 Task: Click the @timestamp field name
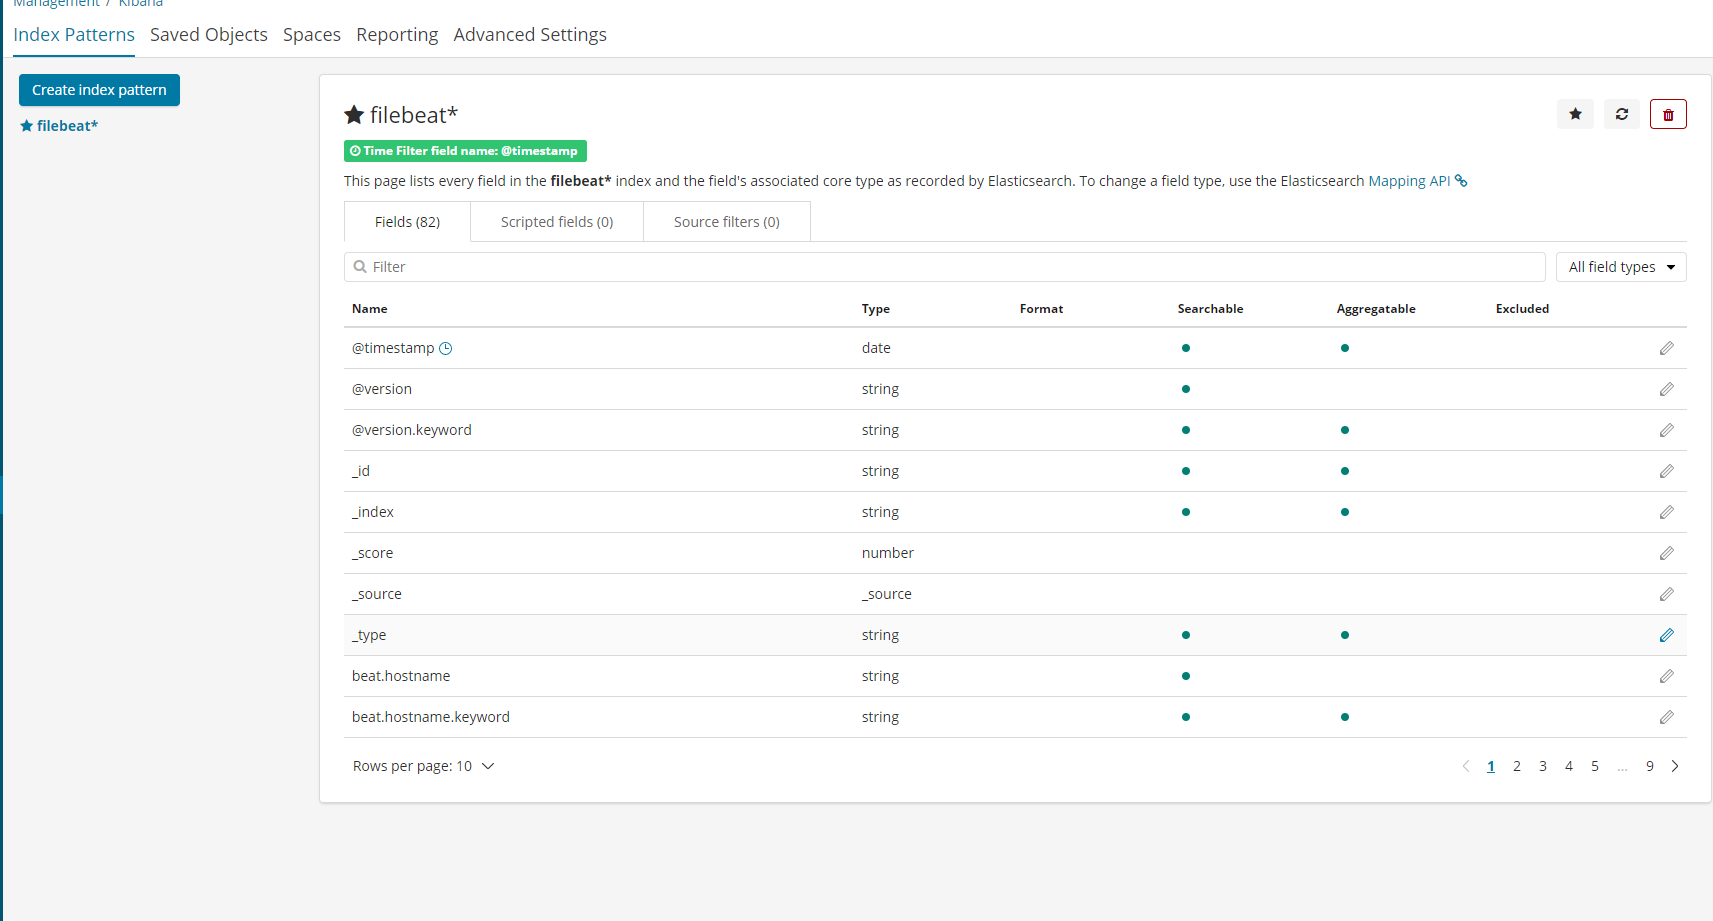coord(393,348)
